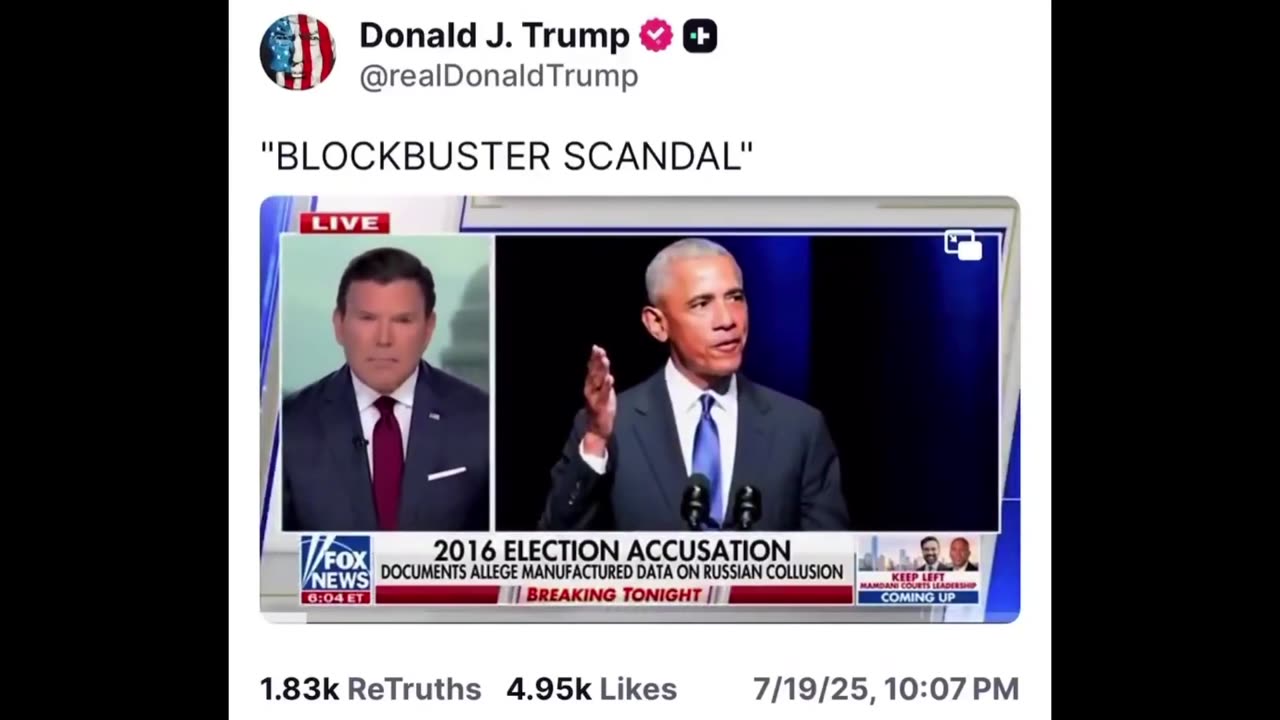The height and width of the screenshot is (720, 1280).
Task: Click the flag-themed profile avatar
Action: pos(297,52)
